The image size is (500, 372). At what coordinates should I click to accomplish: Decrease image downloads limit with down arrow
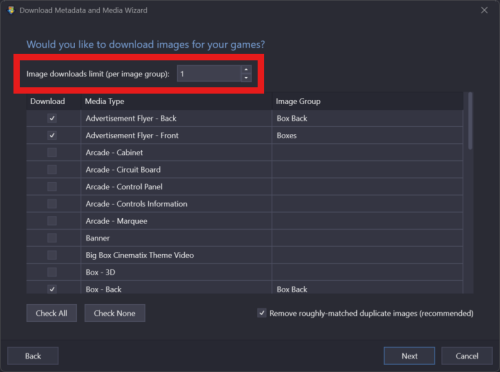point(246,78)
